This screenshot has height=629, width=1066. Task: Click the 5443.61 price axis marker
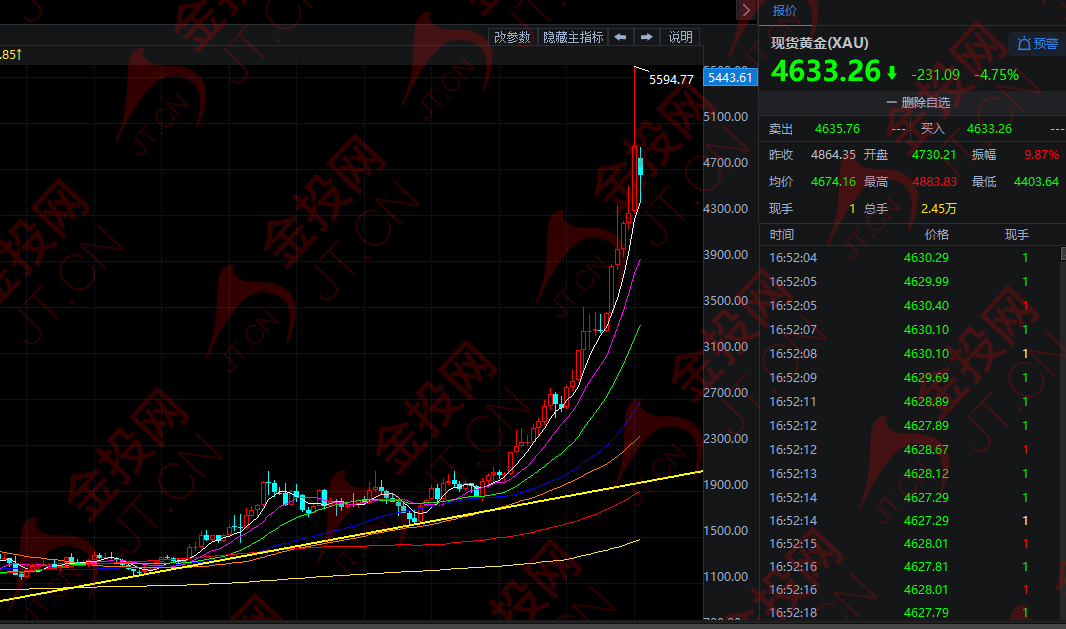(x=729, y=77)
